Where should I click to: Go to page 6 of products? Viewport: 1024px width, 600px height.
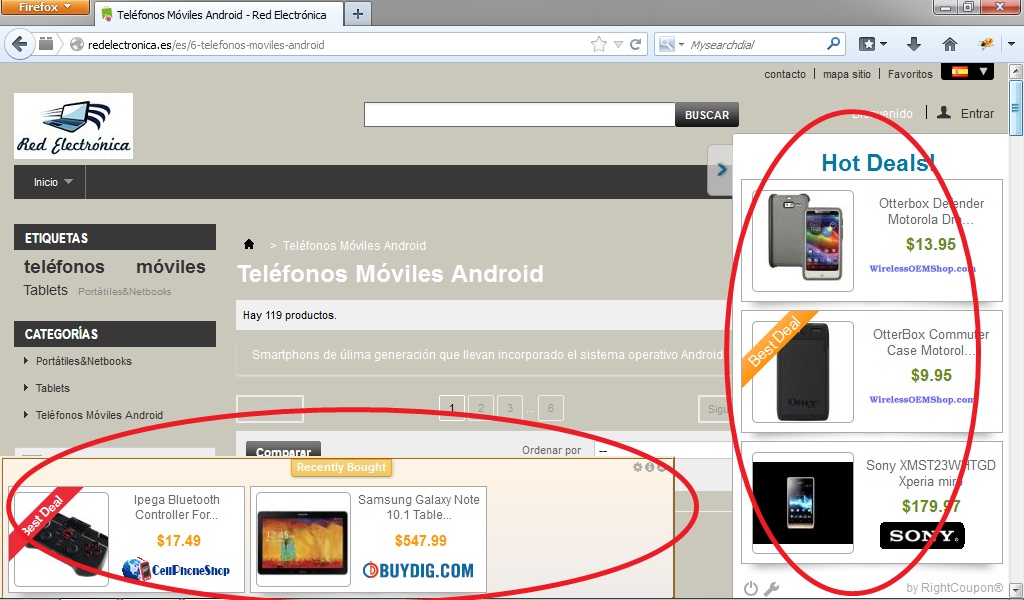551,408
